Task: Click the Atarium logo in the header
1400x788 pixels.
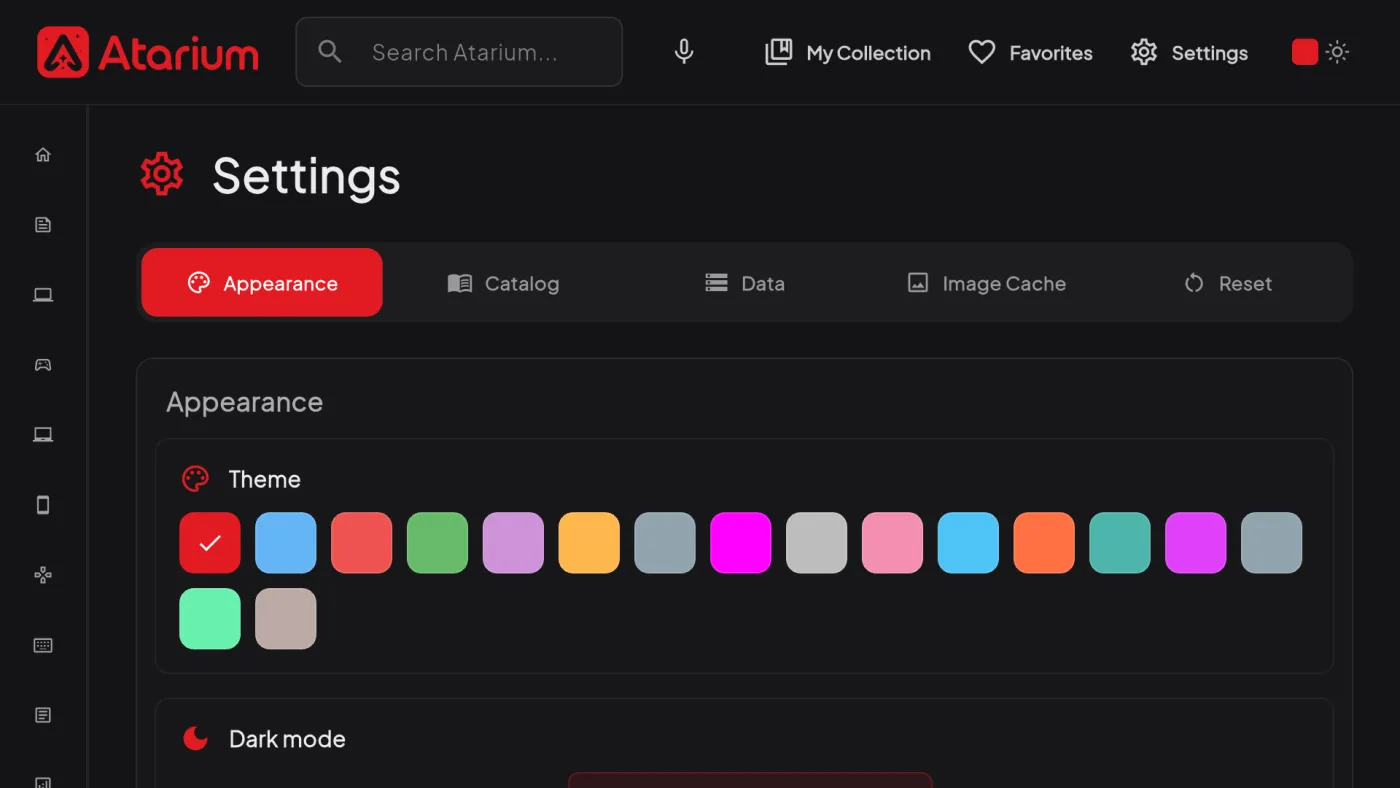Action: tap(148, 52)
